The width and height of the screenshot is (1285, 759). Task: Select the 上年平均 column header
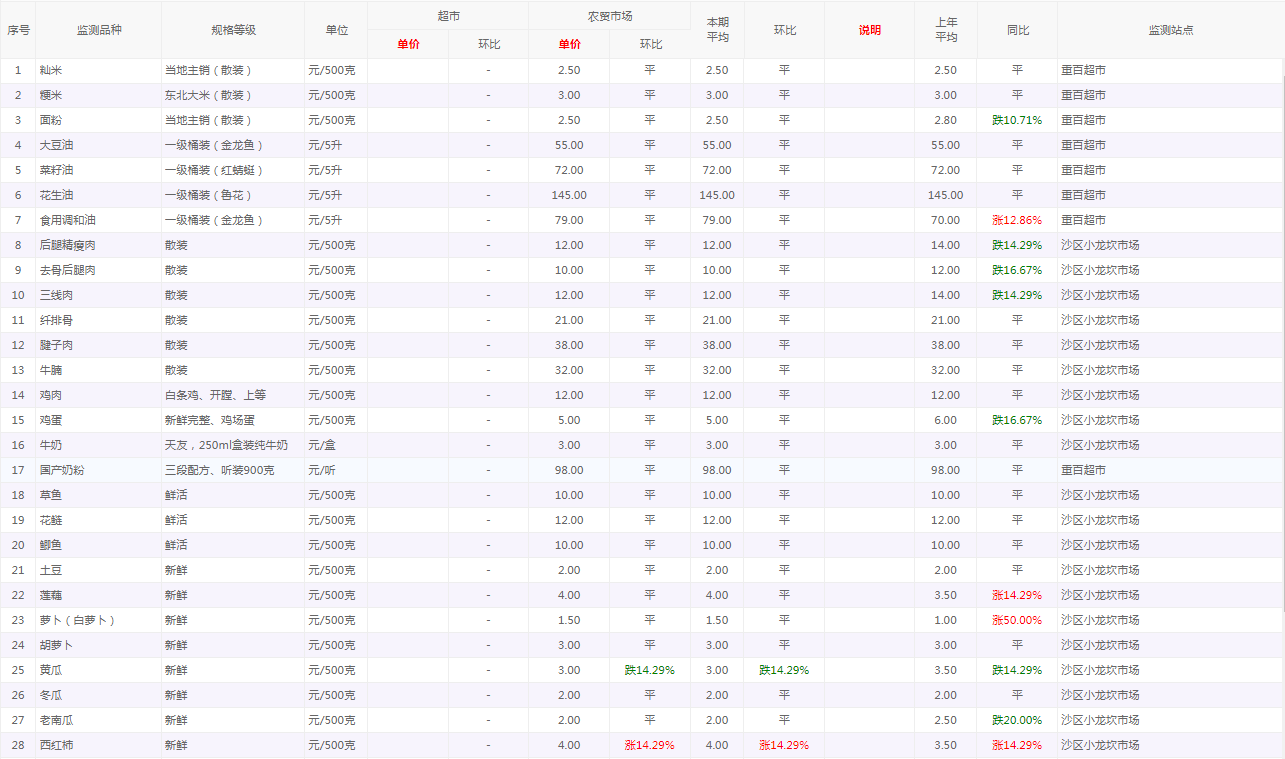point(945,30)
